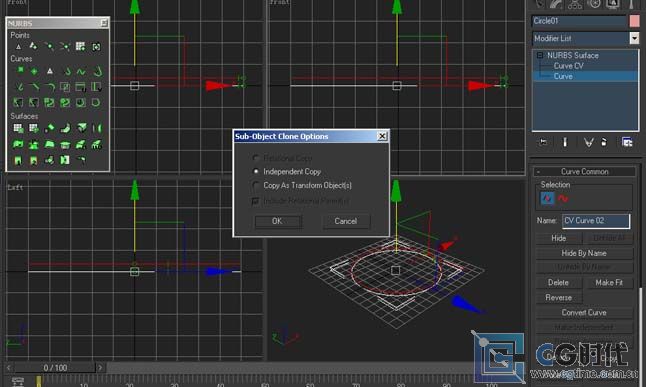646x387 pixels.
Task: Select the Independent Copy radio button
Action: [256, 171]
